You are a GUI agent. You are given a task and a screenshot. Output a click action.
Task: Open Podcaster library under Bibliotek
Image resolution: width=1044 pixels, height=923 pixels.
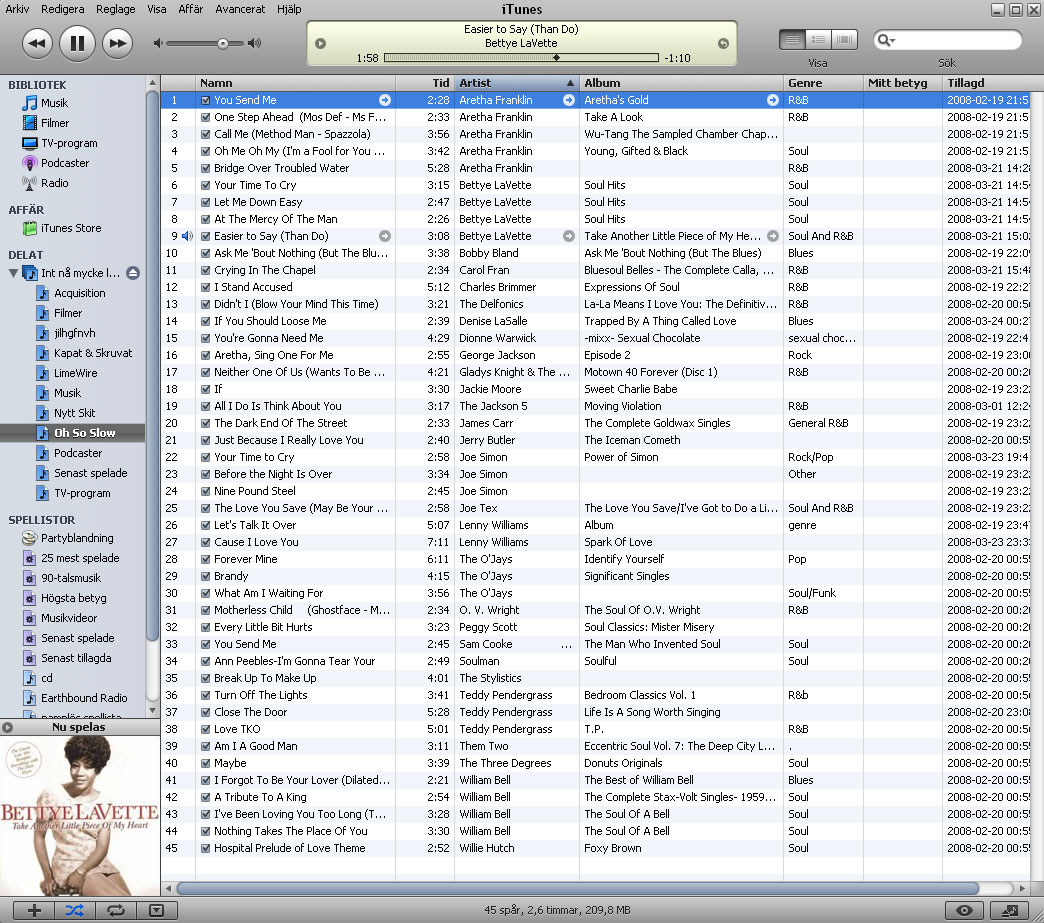[x=65, y=163]
